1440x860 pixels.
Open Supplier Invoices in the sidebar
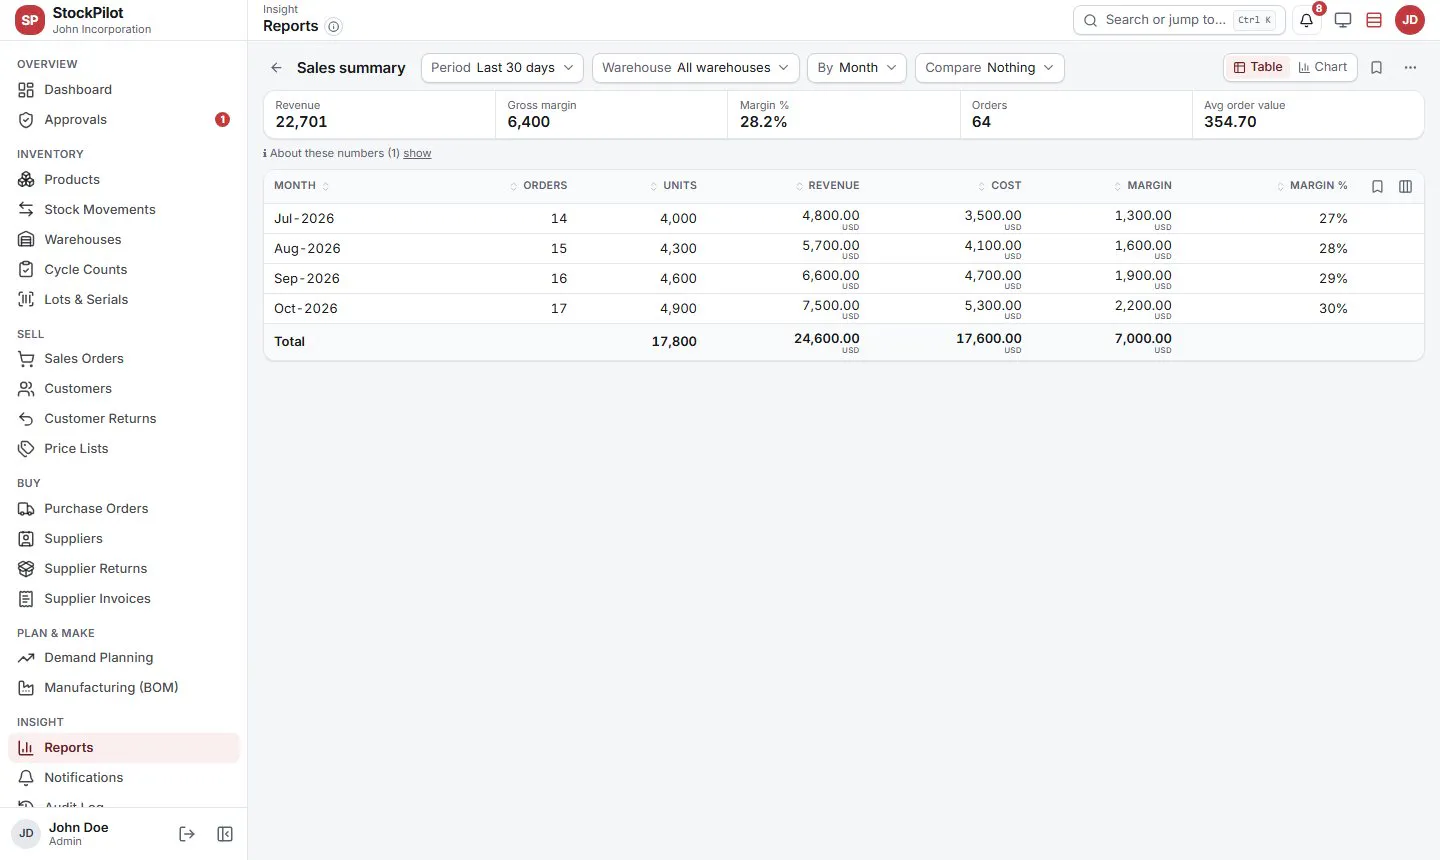124,599
